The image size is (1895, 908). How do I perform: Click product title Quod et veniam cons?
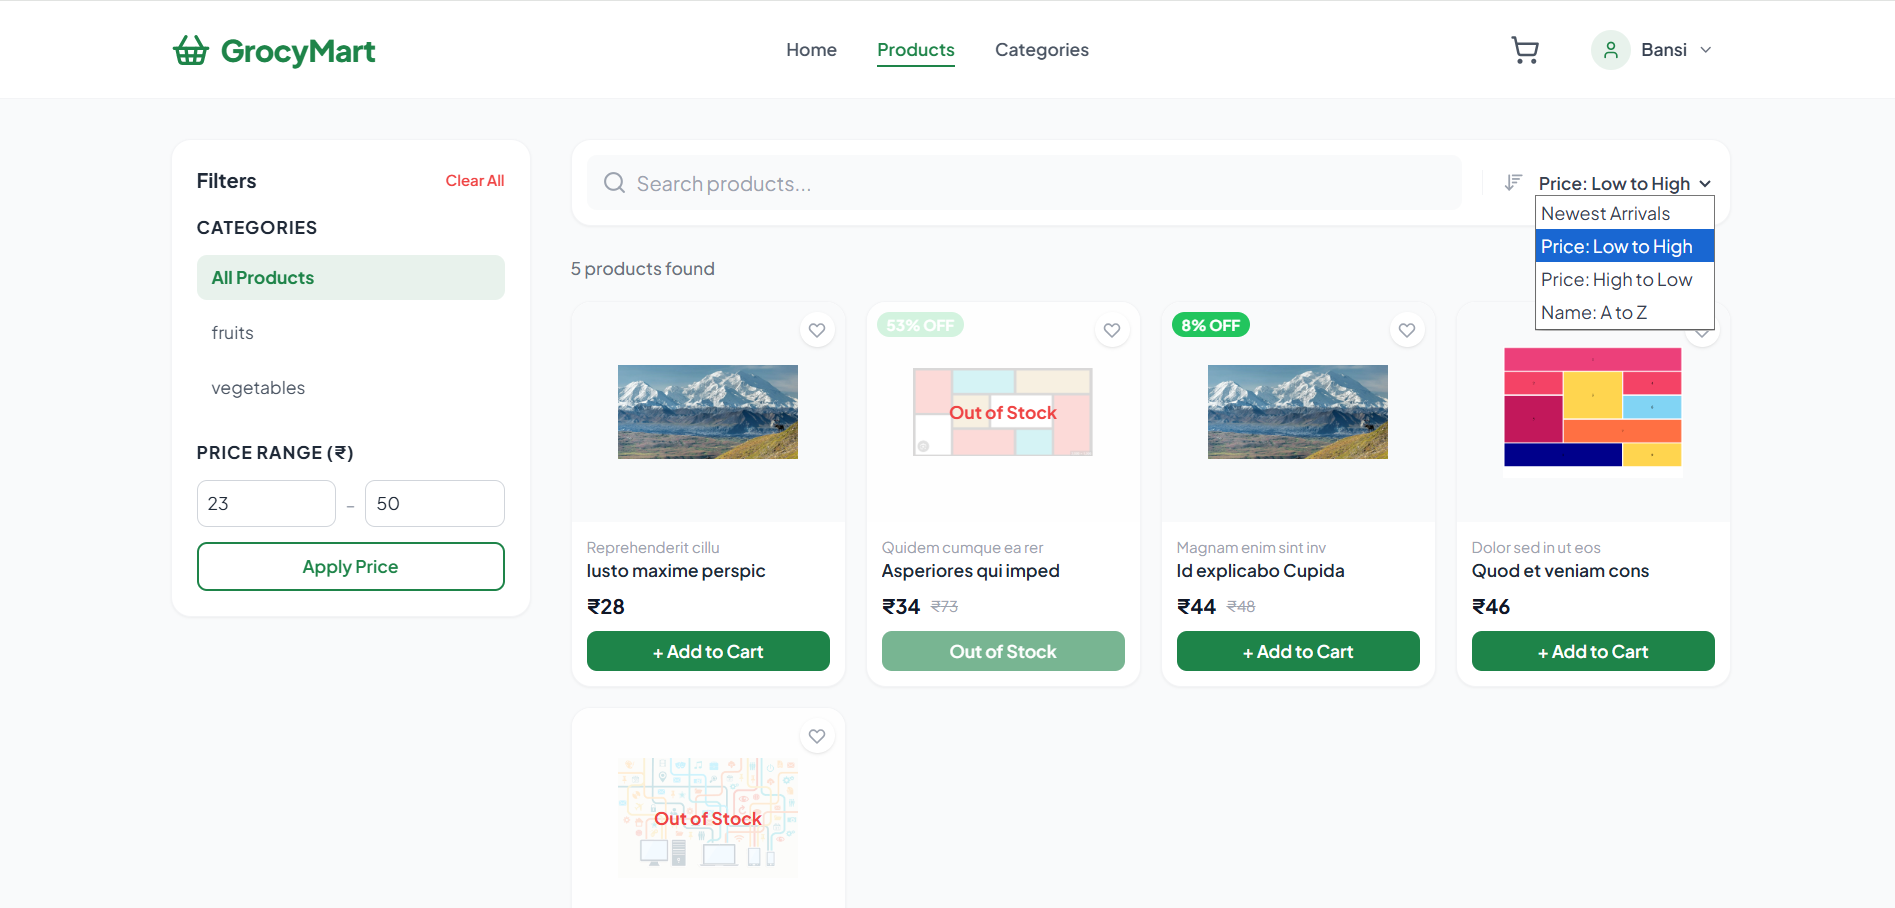1560,571
